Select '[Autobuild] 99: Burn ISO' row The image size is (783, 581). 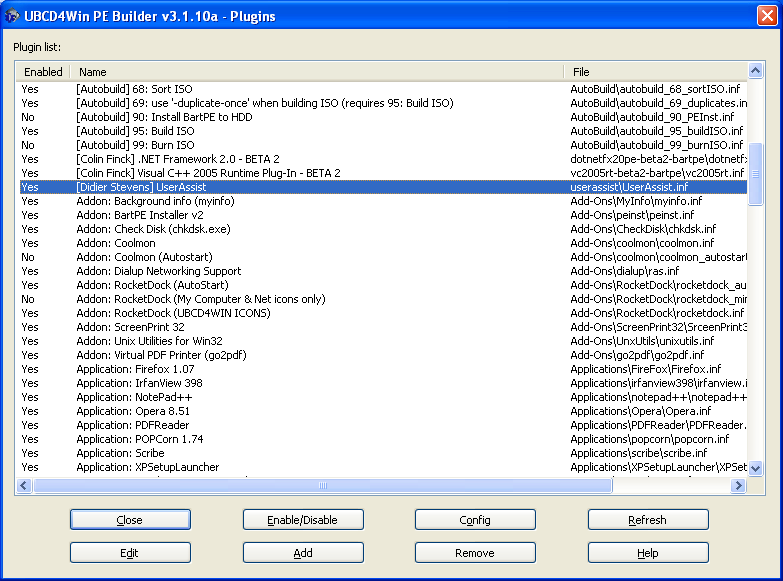click(x=383, y=145)
